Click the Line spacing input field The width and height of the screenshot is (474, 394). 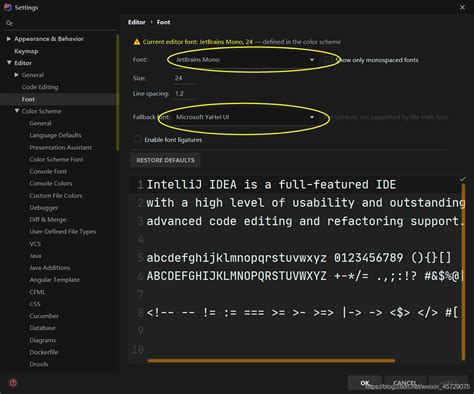[185, 94]
